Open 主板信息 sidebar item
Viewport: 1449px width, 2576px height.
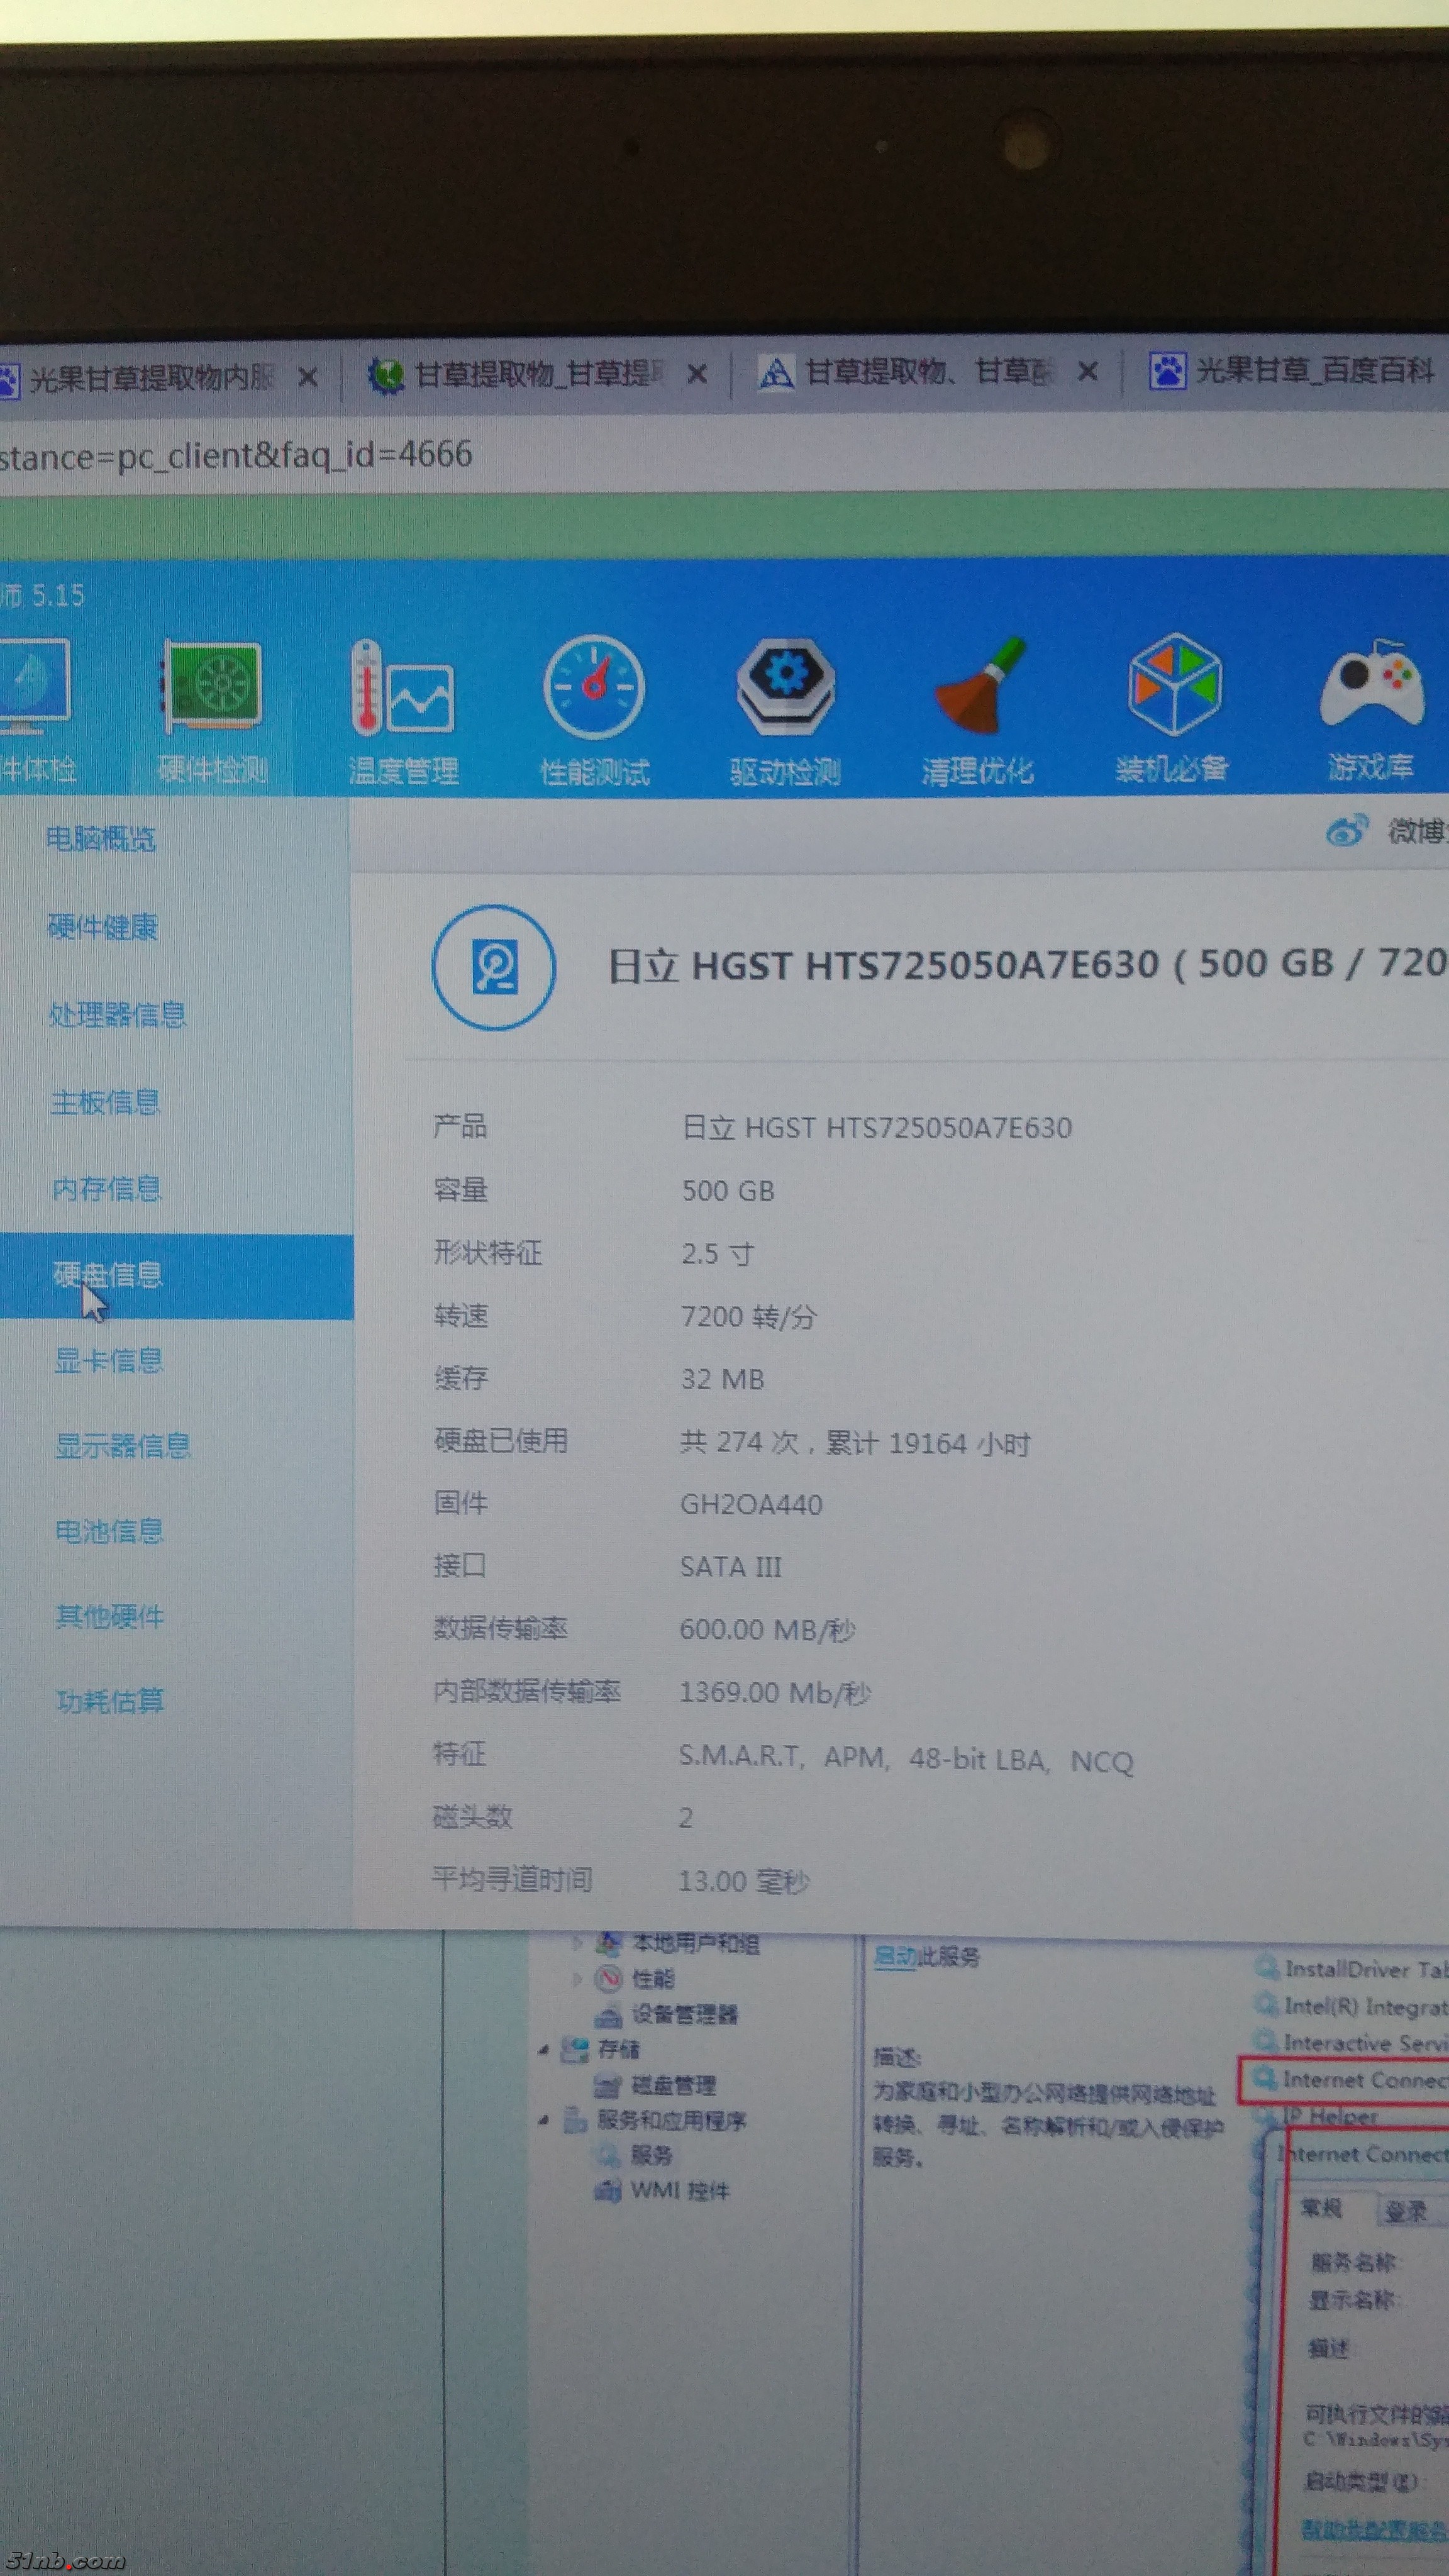(x=106, y=1102)
